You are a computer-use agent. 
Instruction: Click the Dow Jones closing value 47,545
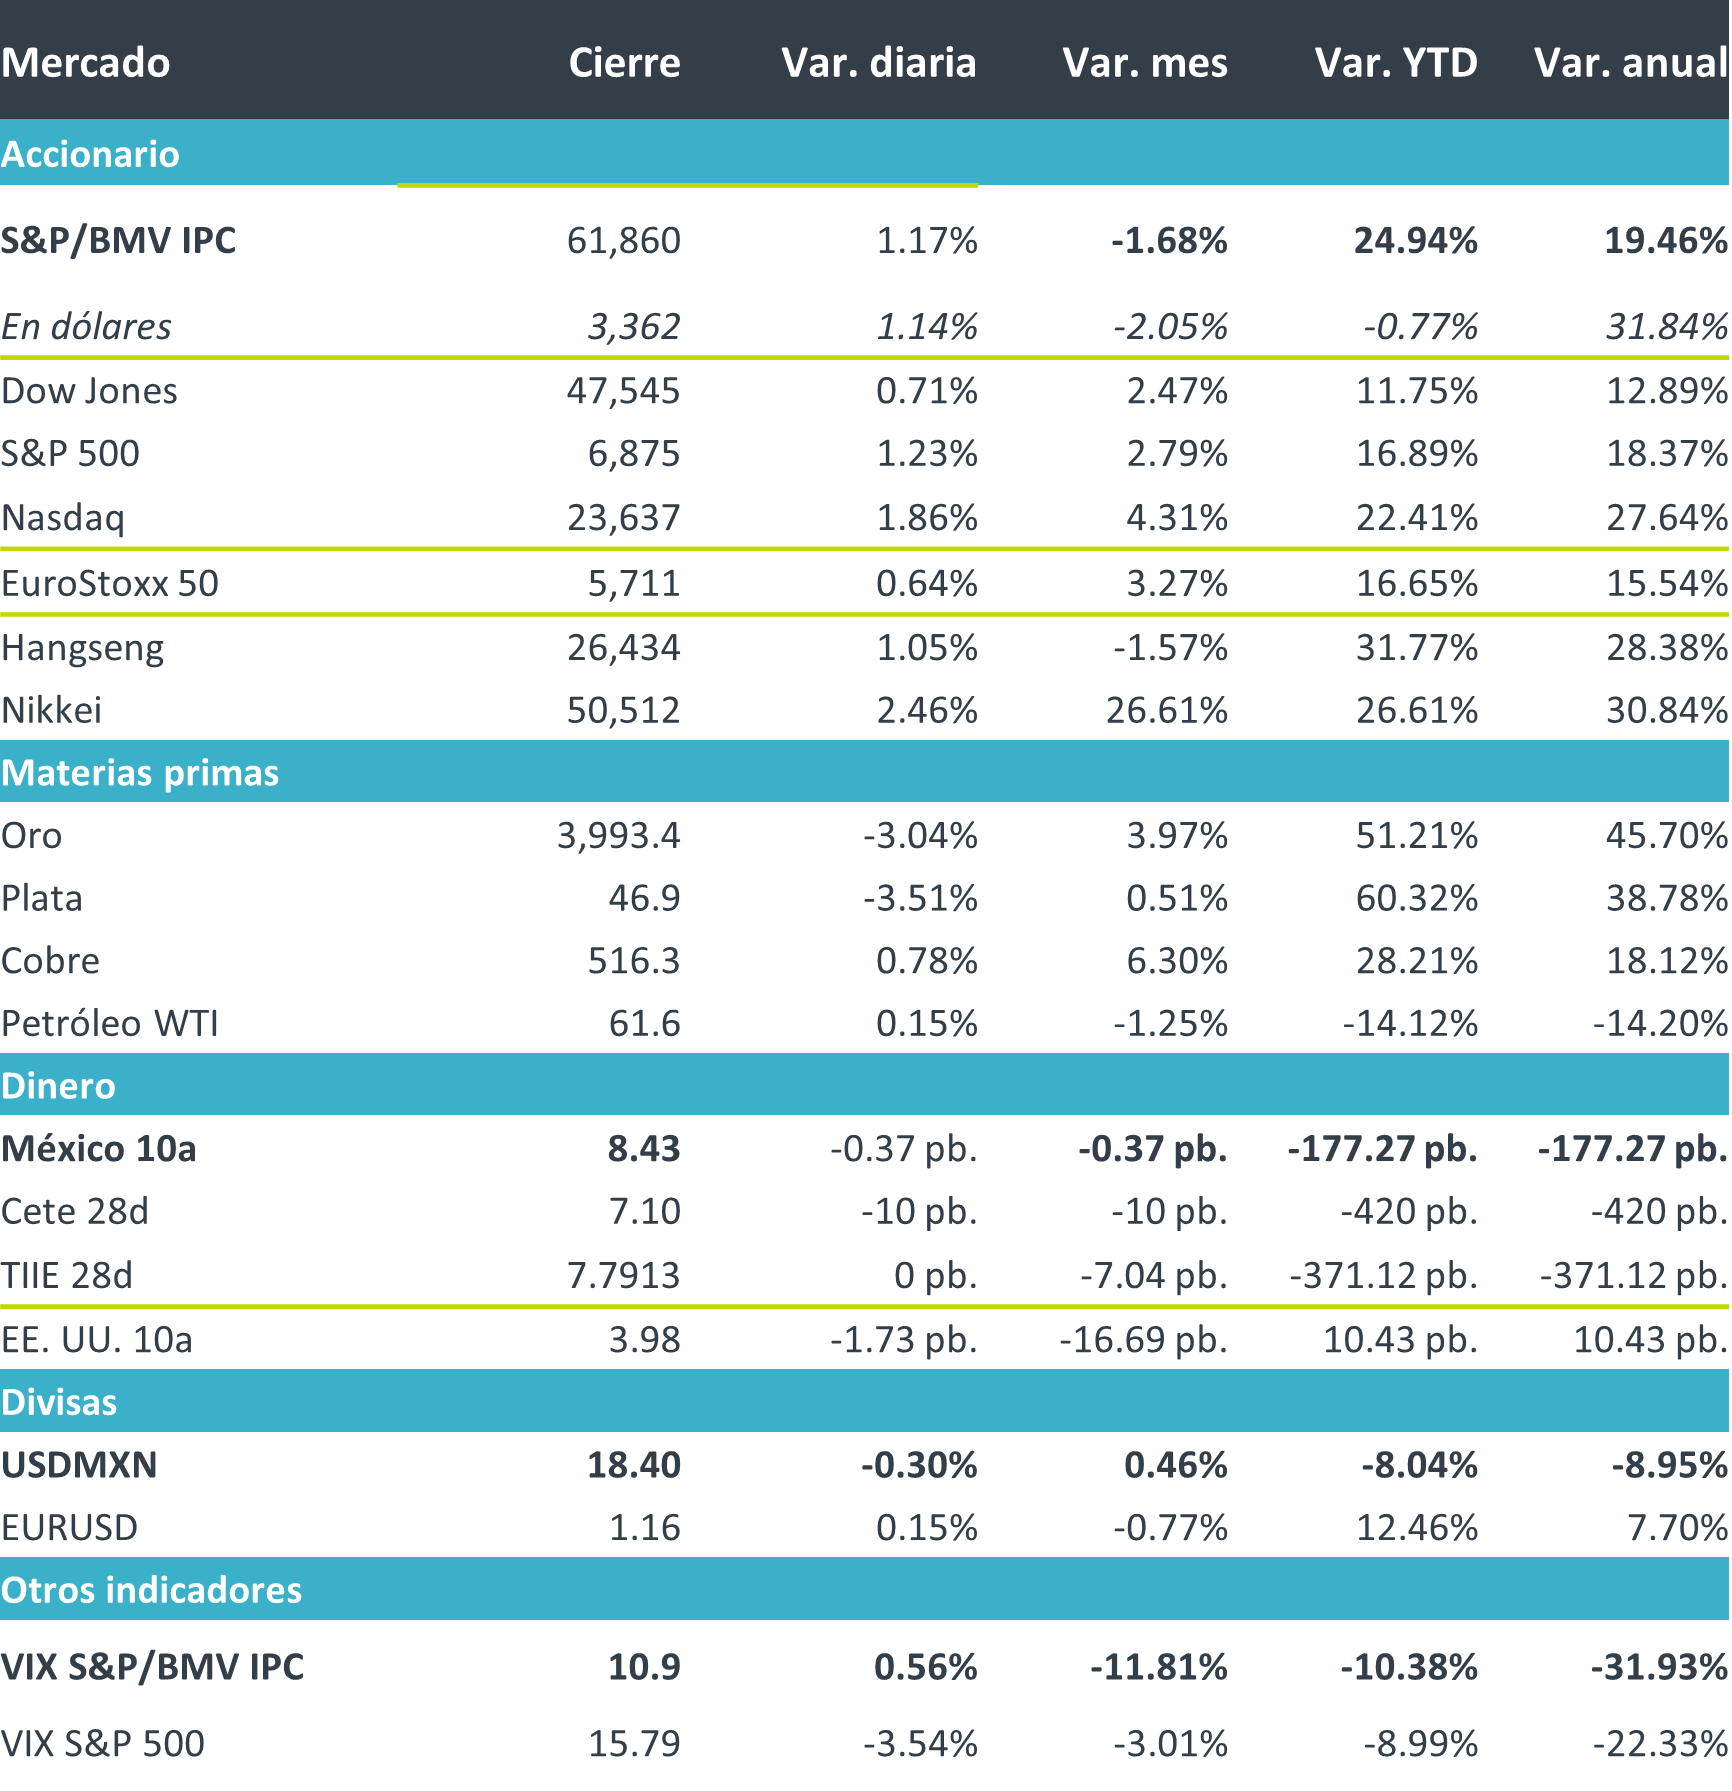point(623,391)
